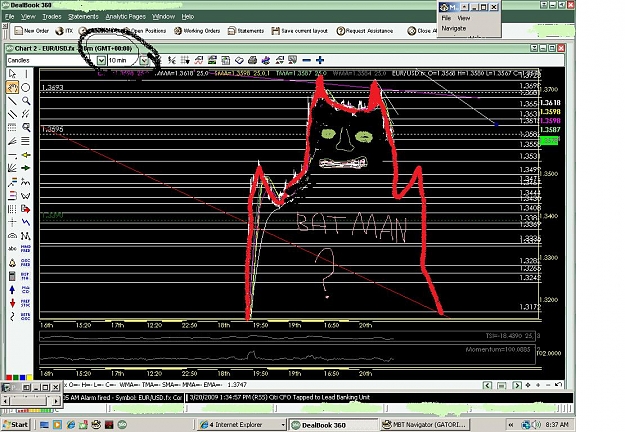Switch to DealBook 360 taskbar item
625x432 pixels.
click(334, 425)
